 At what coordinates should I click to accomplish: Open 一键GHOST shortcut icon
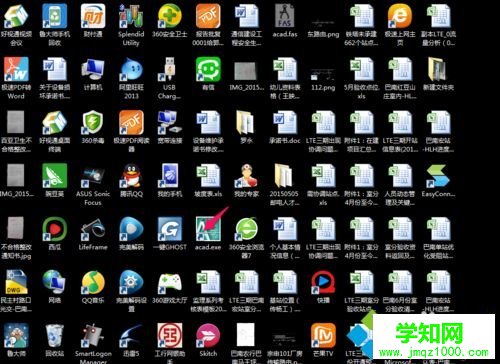click(x=170, y=229)
